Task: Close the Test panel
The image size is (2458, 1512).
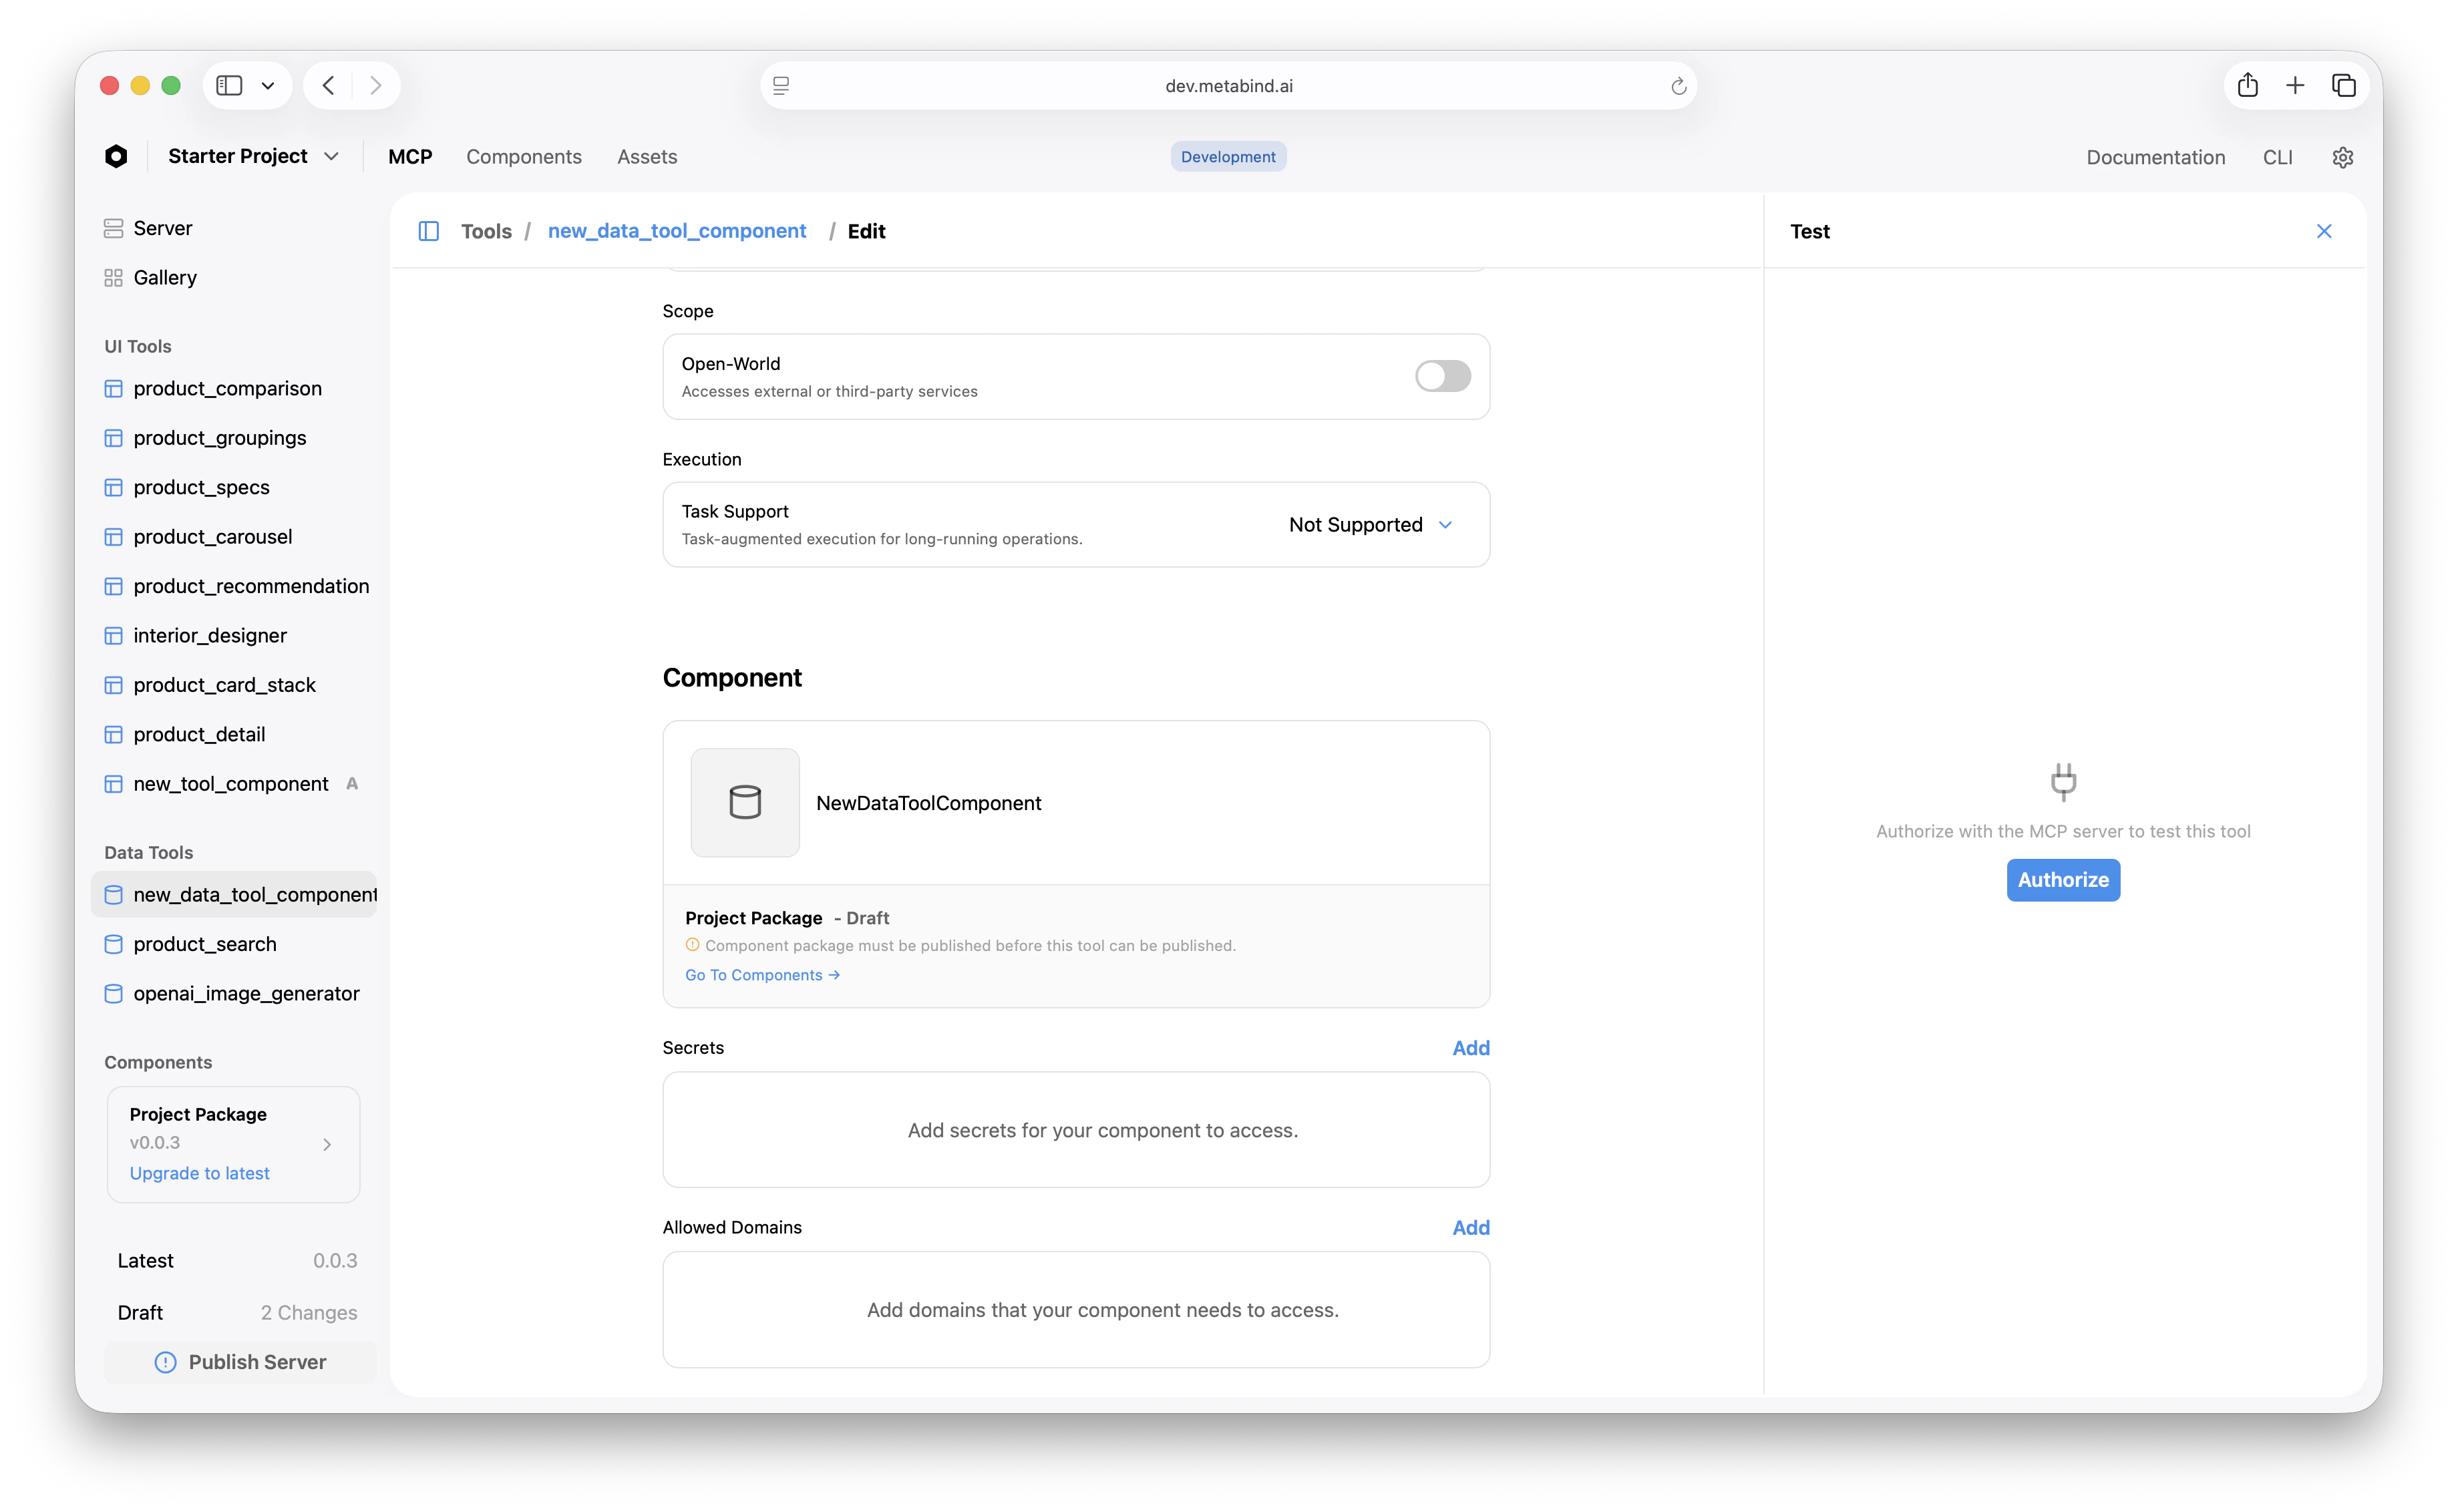Action: (2324, 231)
